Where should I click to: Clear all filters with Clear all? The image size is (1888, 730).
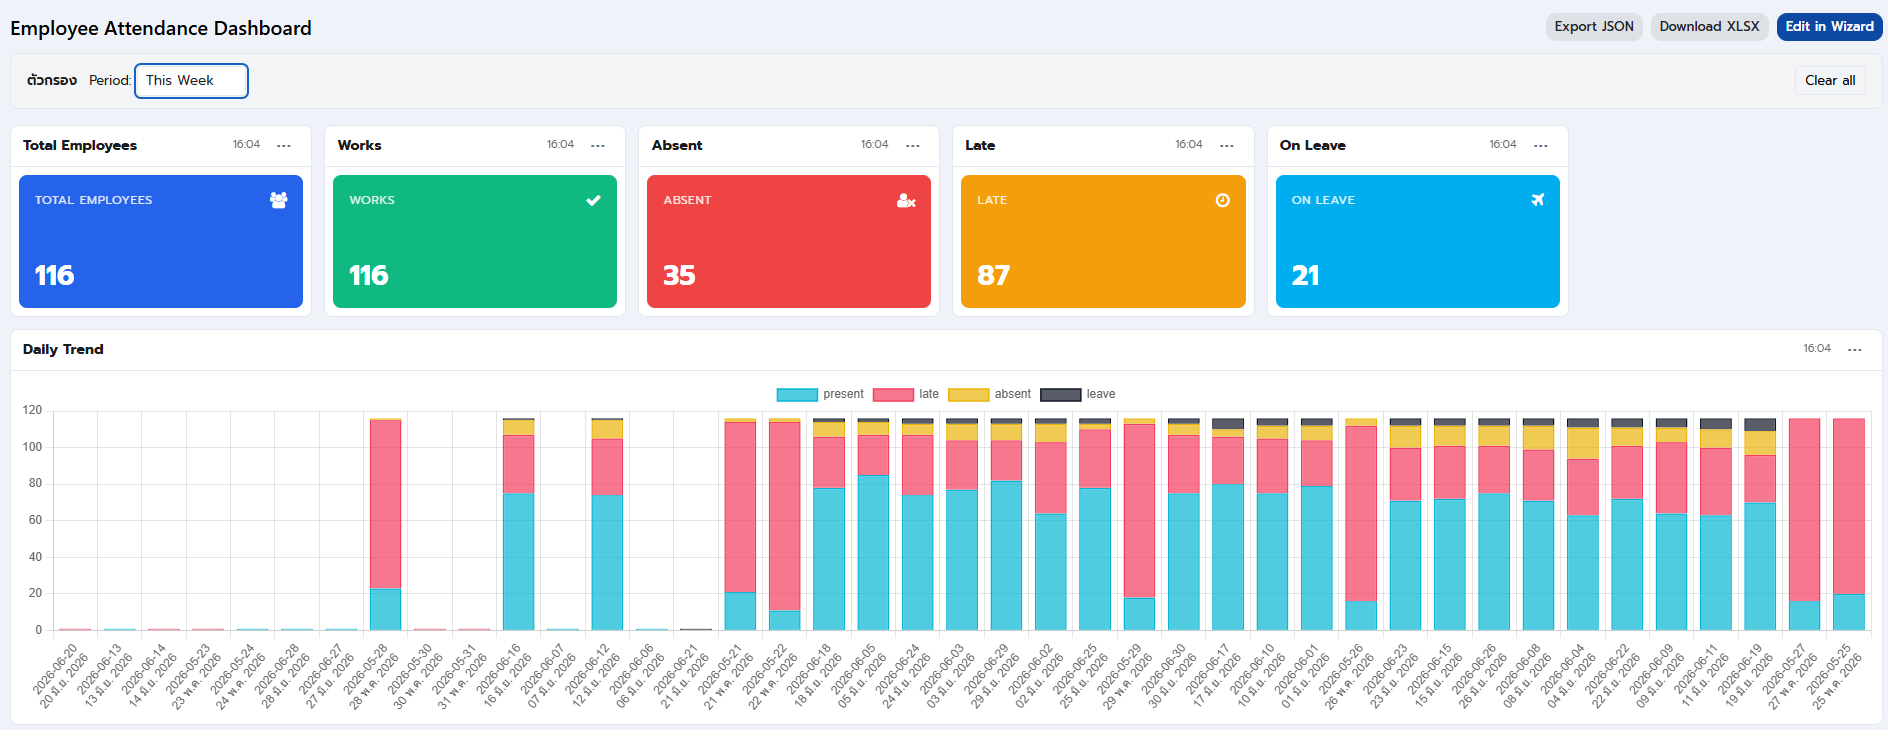[1830, 81]
